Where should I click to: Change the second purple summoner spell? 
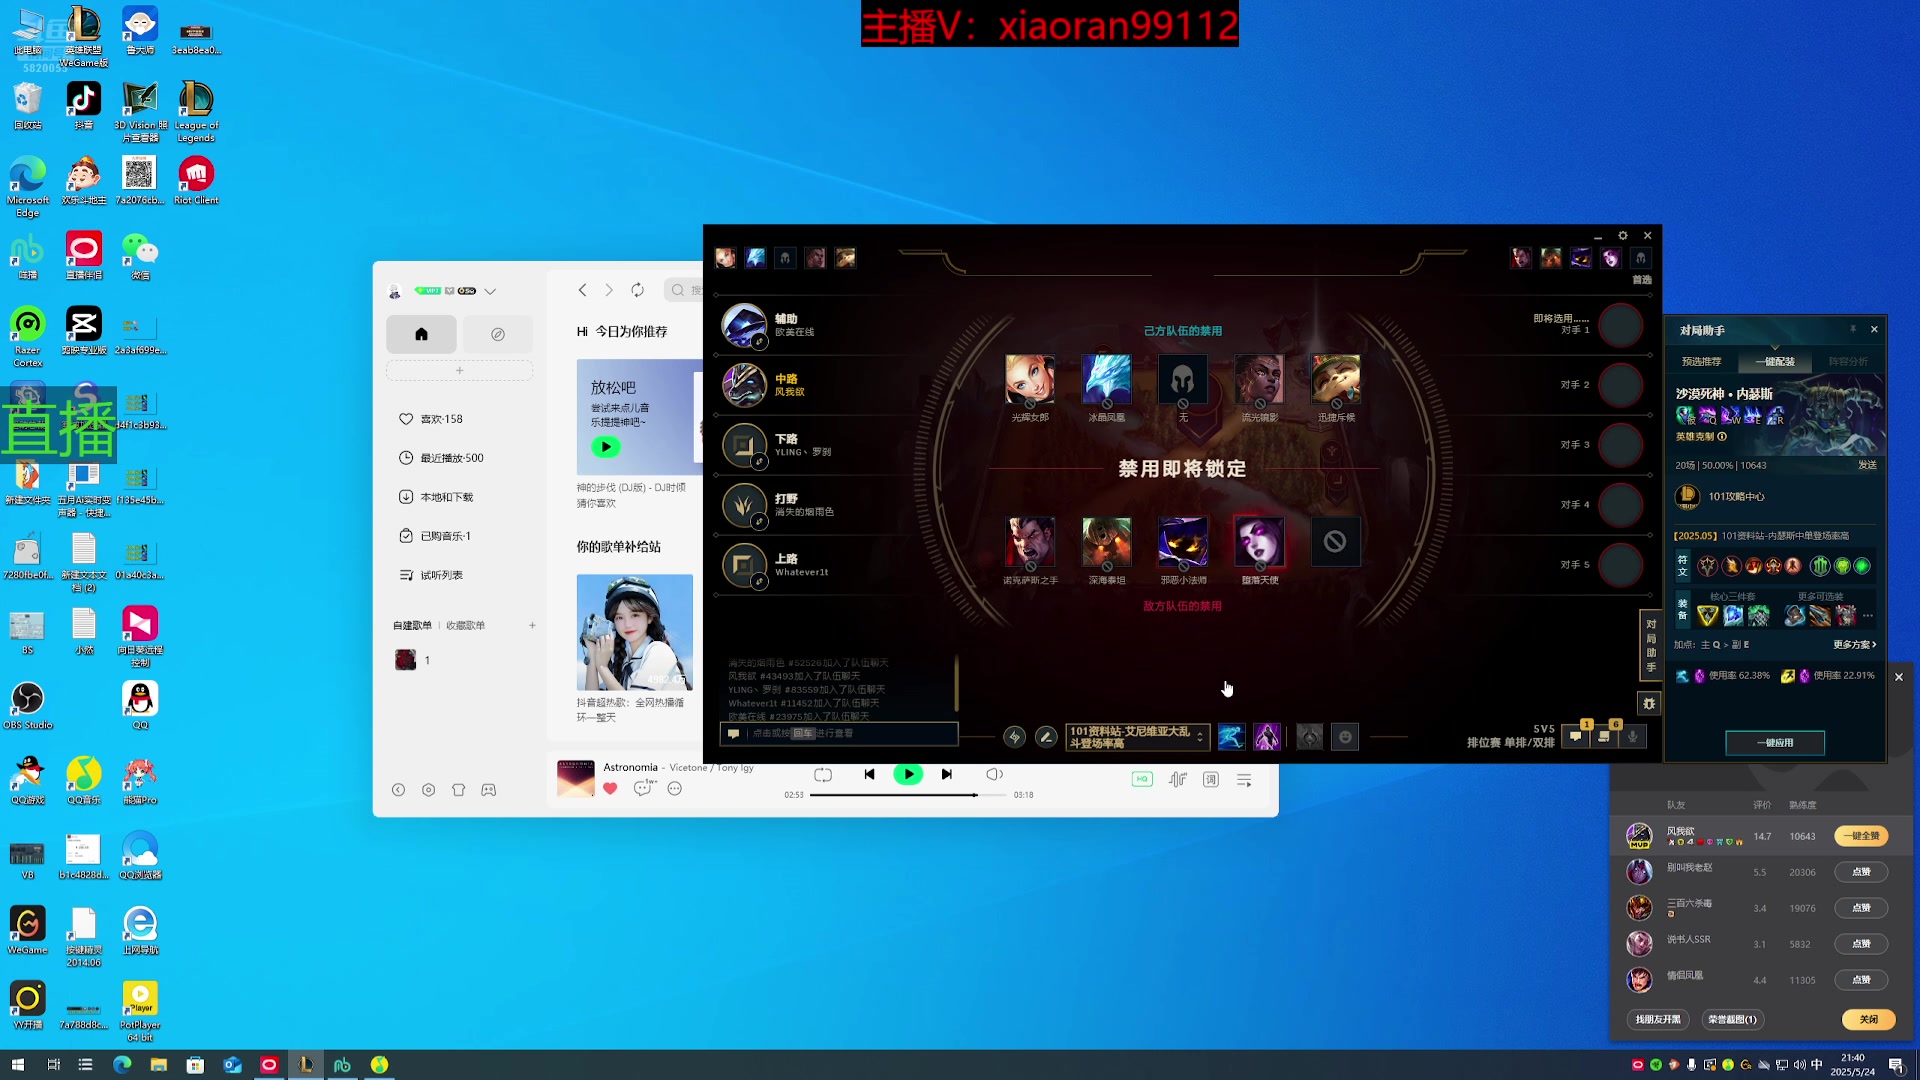[1267, 737]
